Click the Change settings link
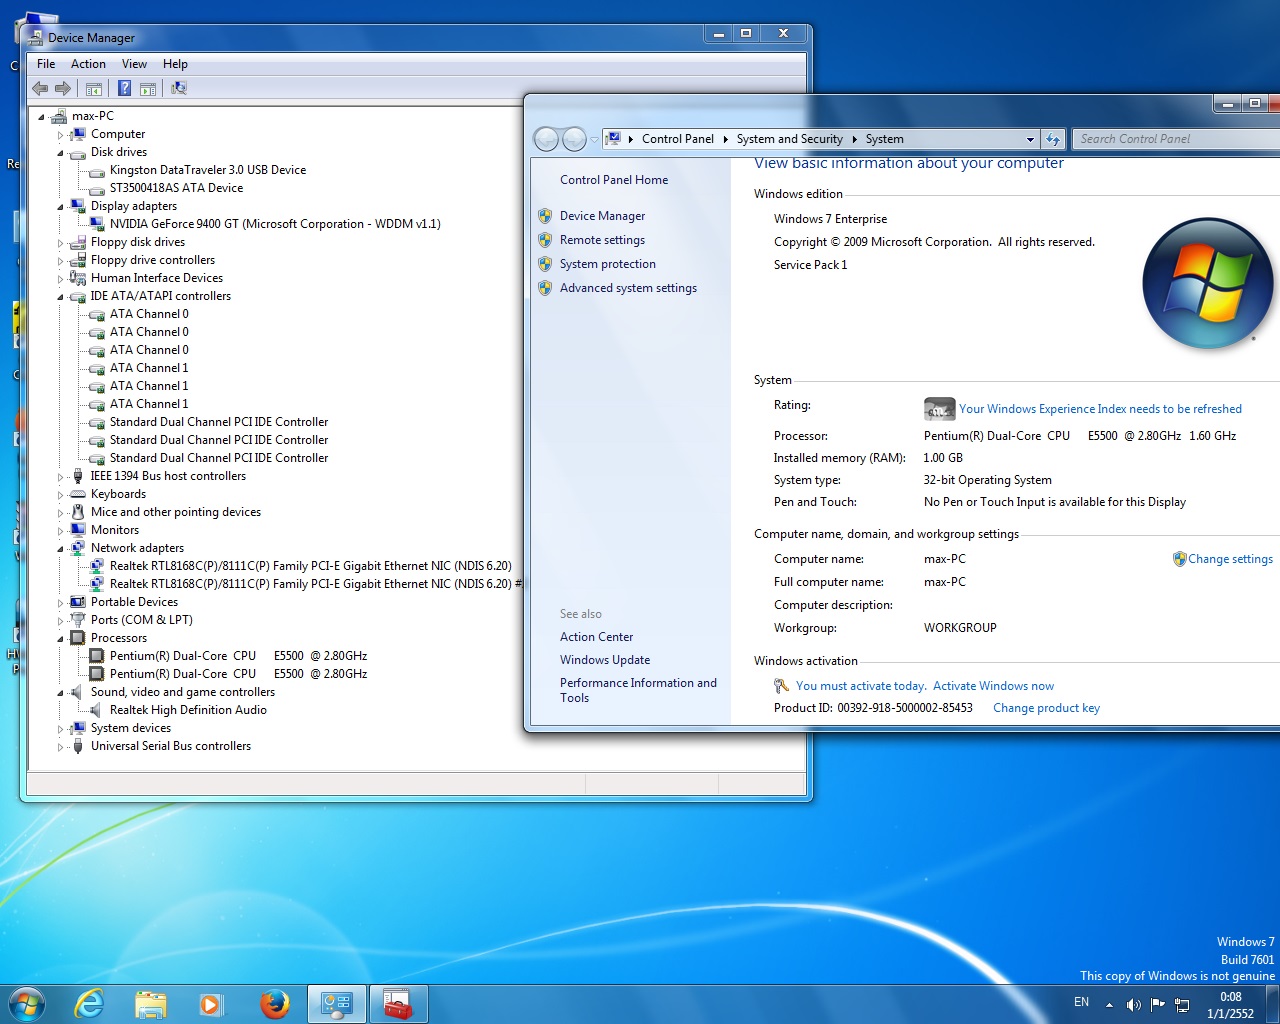Screen dimensions: 1280x1024 click(1230, 559)
